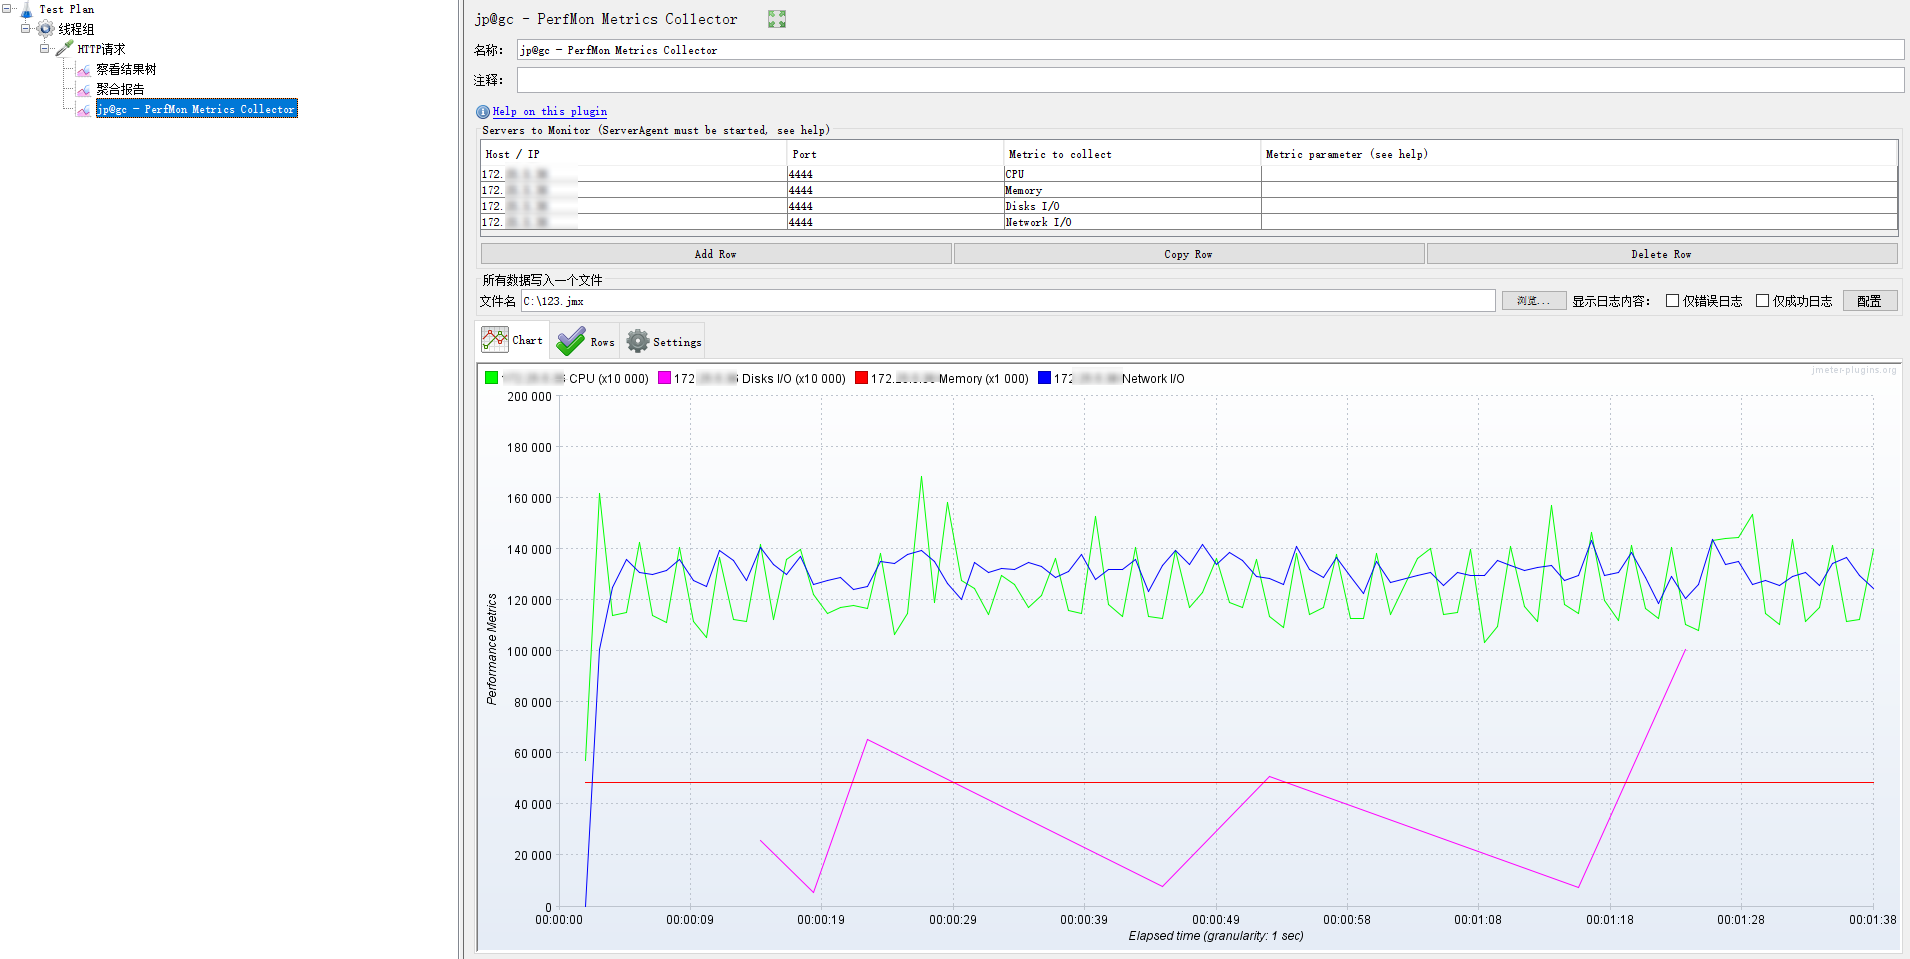Image resolution: width=1910 pixels, height=959 pixels.
Task: Click the Port column header
Action: [895, 154]
